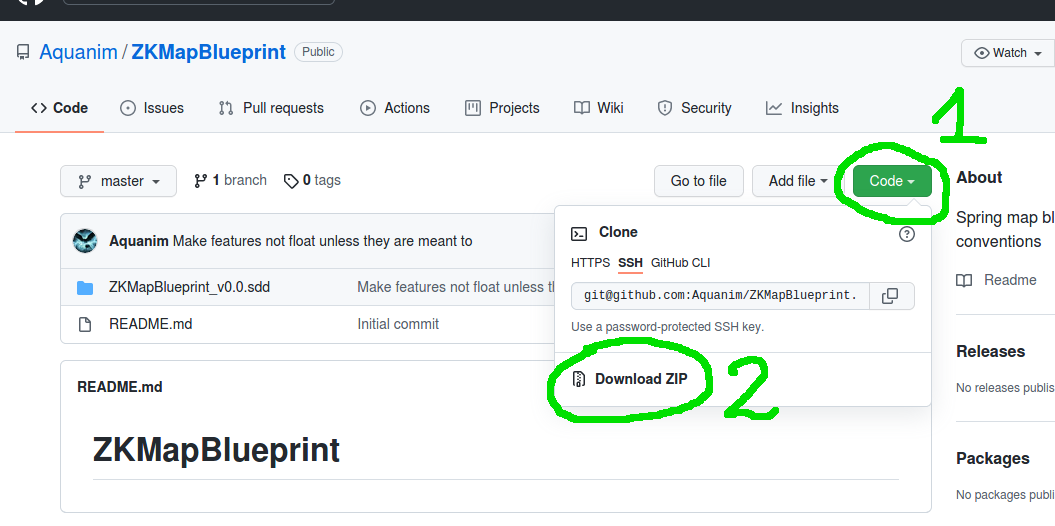The height and width of the screenshot is (526, 1055).
Task: Click the clone help question-mark icon
Action: tap(907, 234)
